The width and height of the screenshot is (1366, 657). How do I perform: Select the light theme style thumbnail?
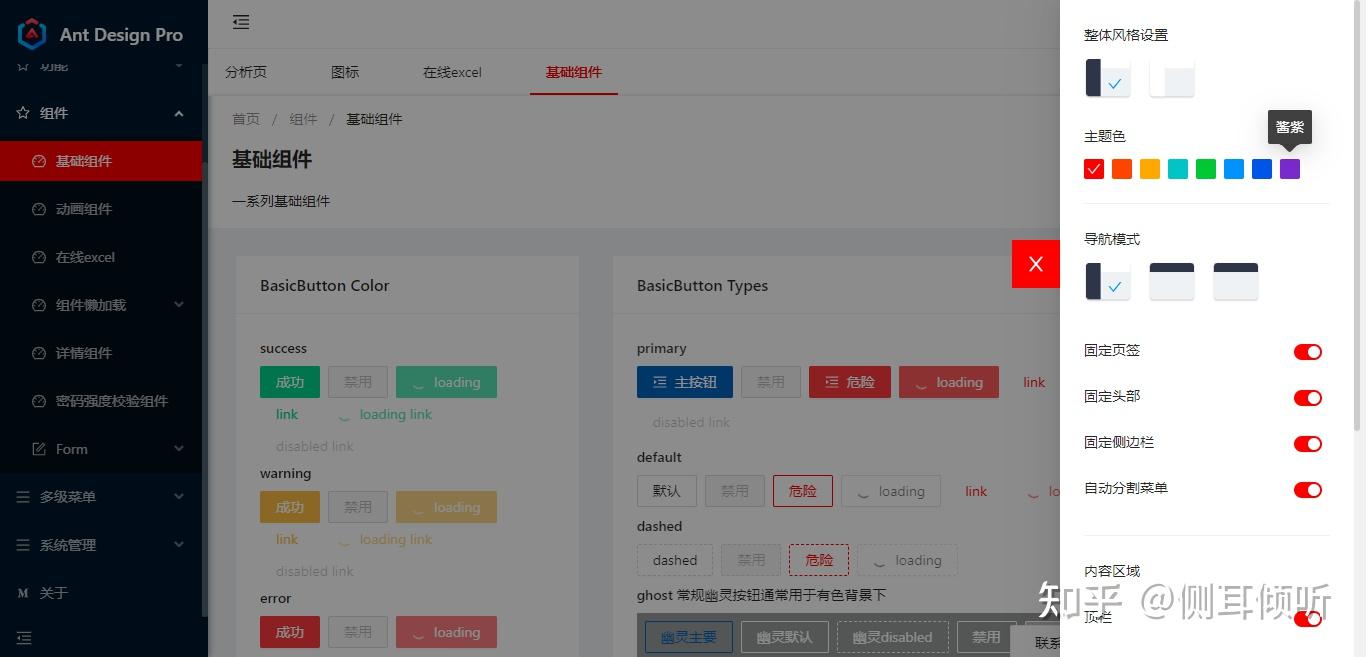(1170, 78)
